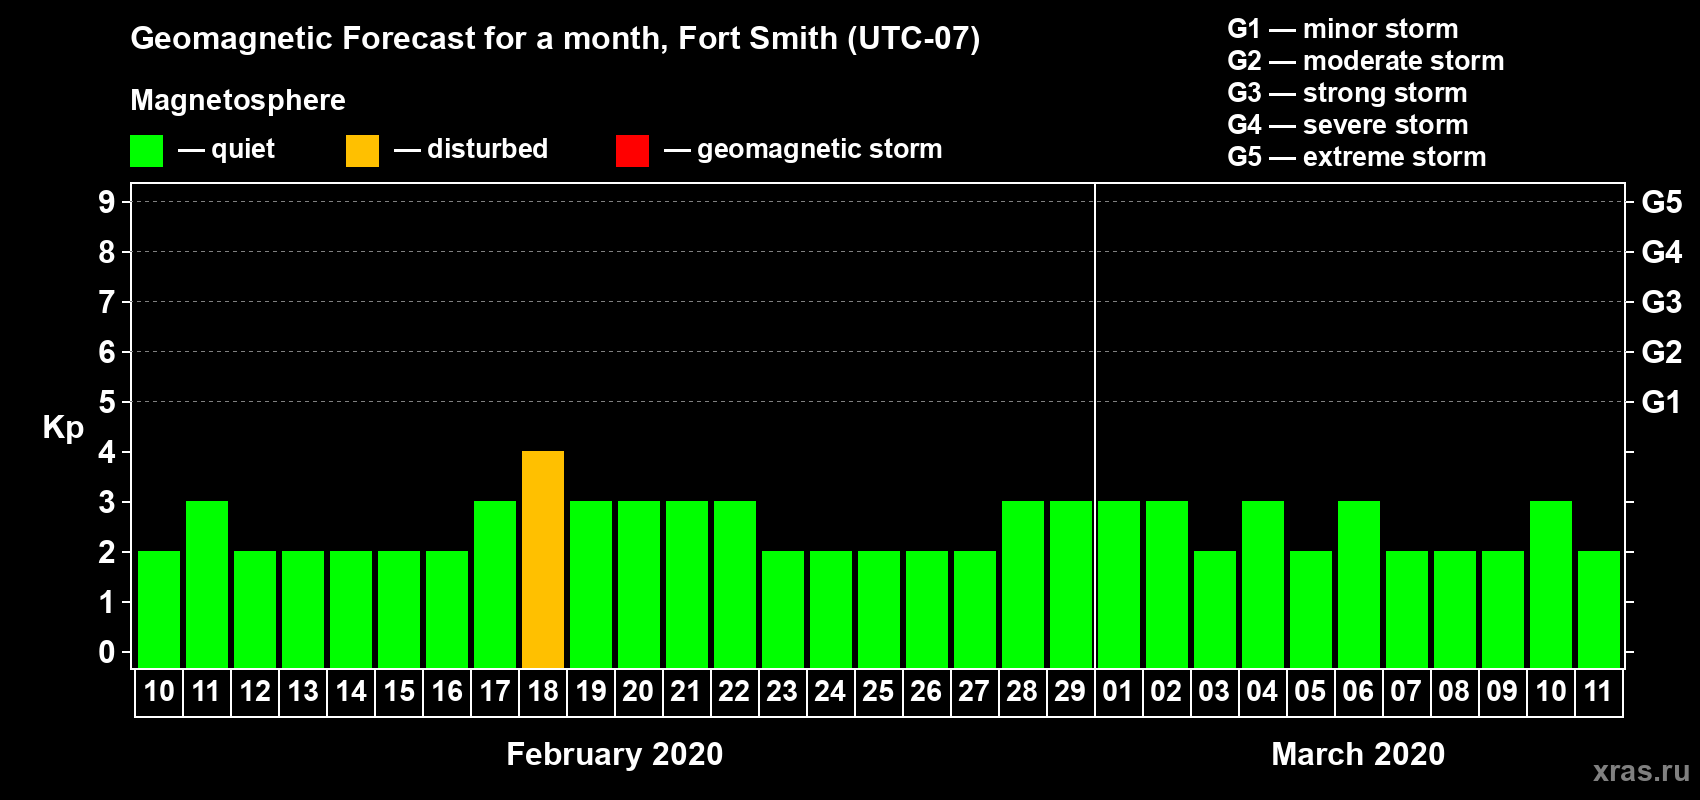The width and height of the screenshot is (1700, 800).
Task: Click the '— quiet' legend label
Action: coord(226,149)
